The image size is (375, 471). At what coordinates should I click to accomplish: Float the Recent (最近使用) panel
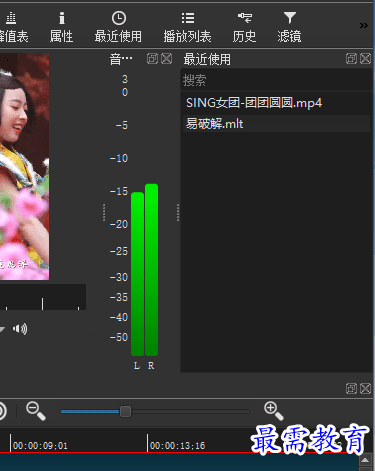pos(351,59)
